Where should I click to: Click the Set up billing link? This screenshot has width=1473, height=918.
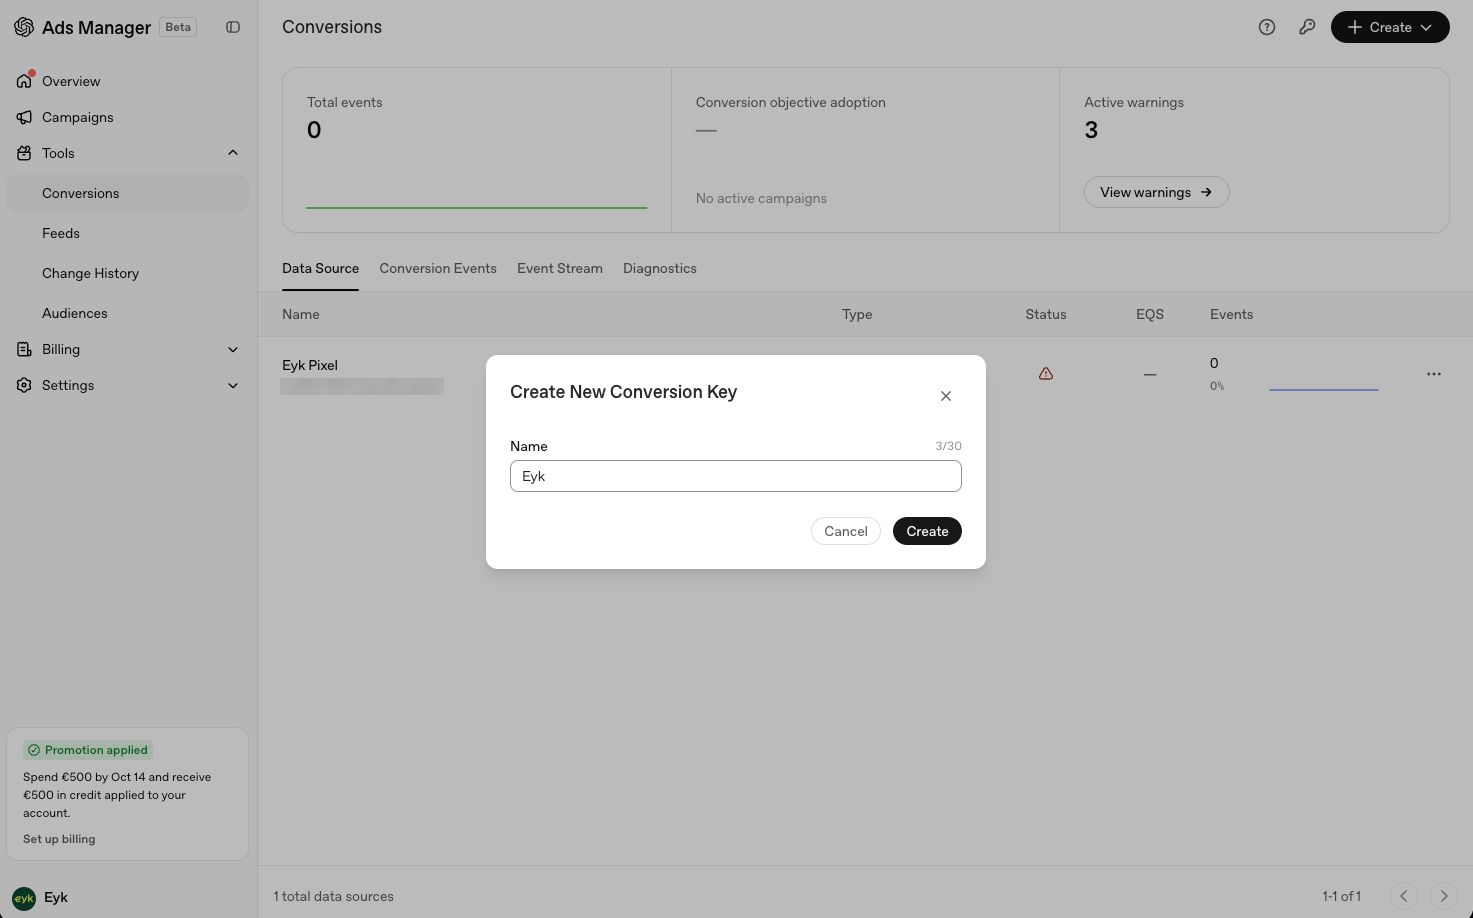pyautogui.click(x=59, y=839)
